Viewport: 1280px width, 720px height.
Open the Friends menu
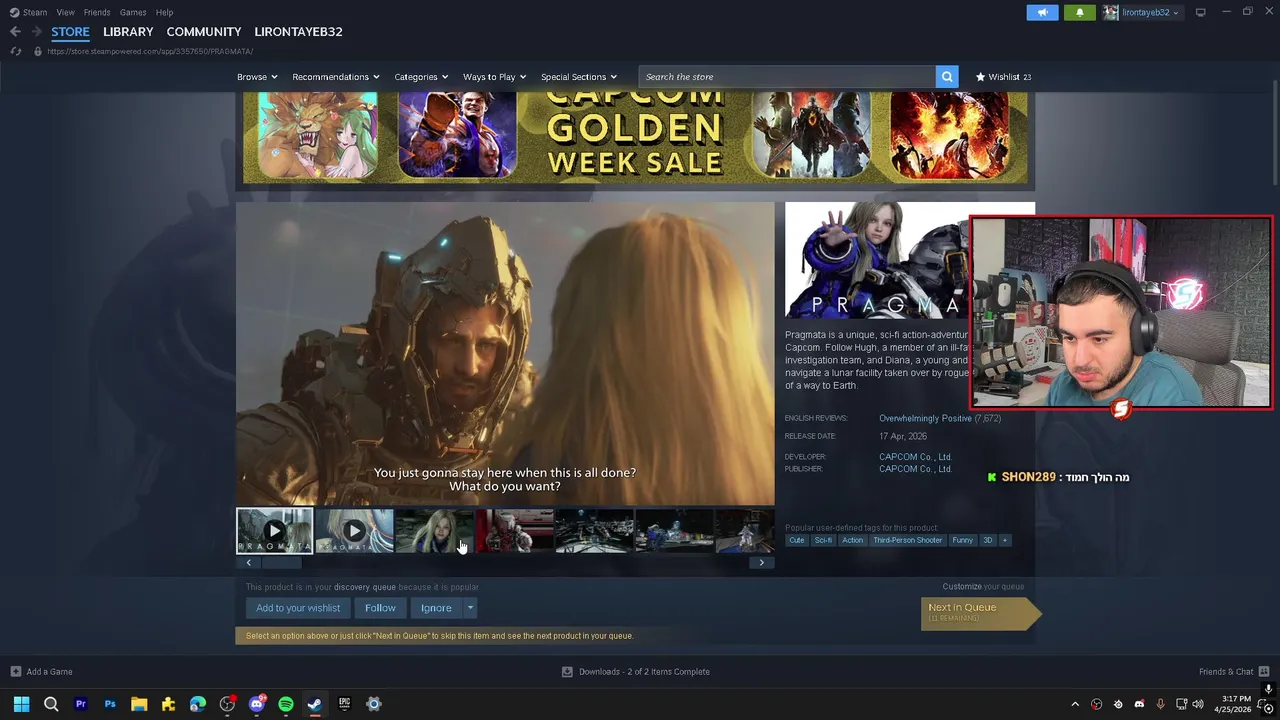pyautogui.click(x=97, y=12)
